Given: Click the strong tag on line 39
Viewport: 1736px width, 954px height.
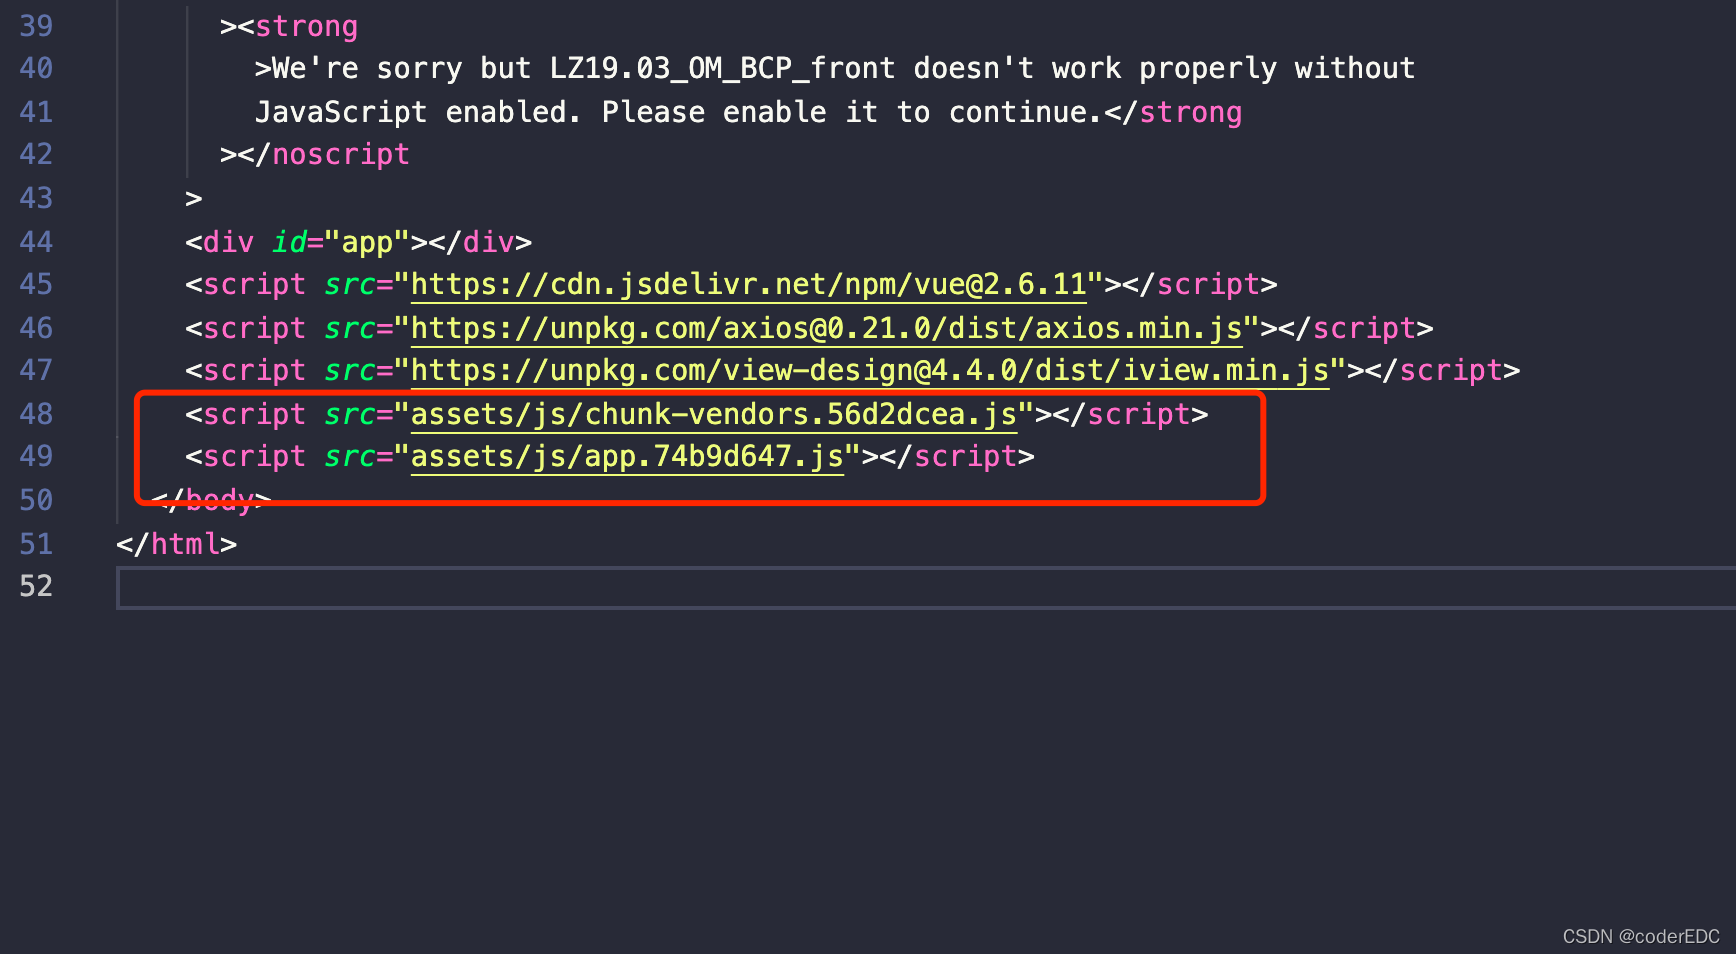Looking at the screenshot, I should pyautogui.click(x=306, y=25).
